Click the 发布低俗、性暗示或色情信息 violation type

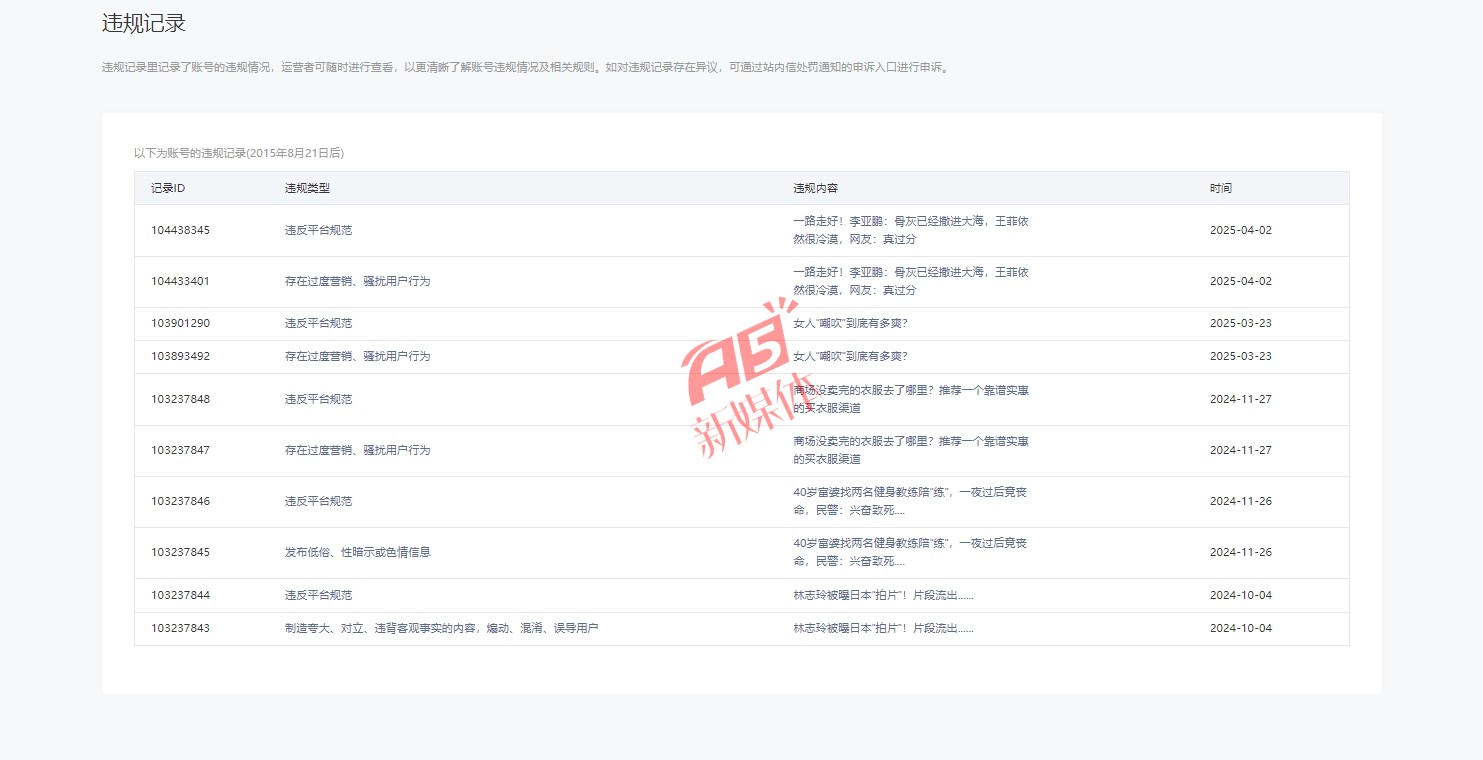click(357, 552)
